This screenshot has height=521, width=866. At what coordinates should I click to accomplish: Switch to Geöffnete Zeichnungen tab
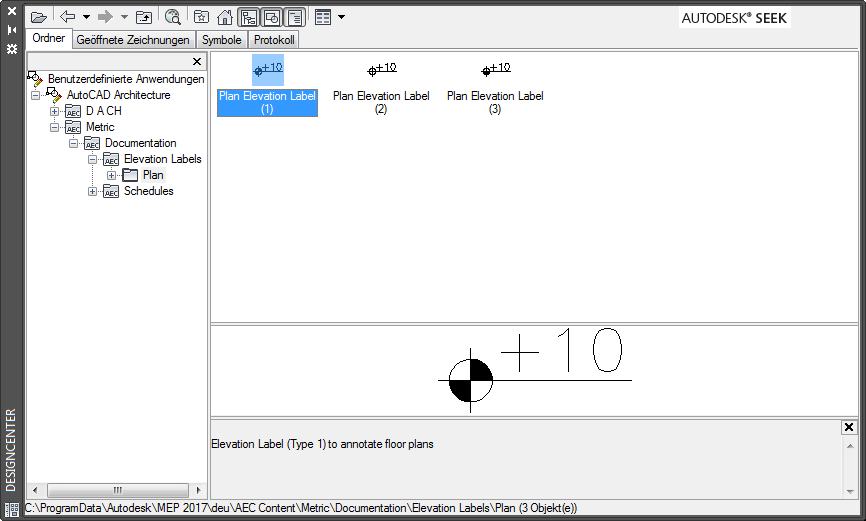133,40
